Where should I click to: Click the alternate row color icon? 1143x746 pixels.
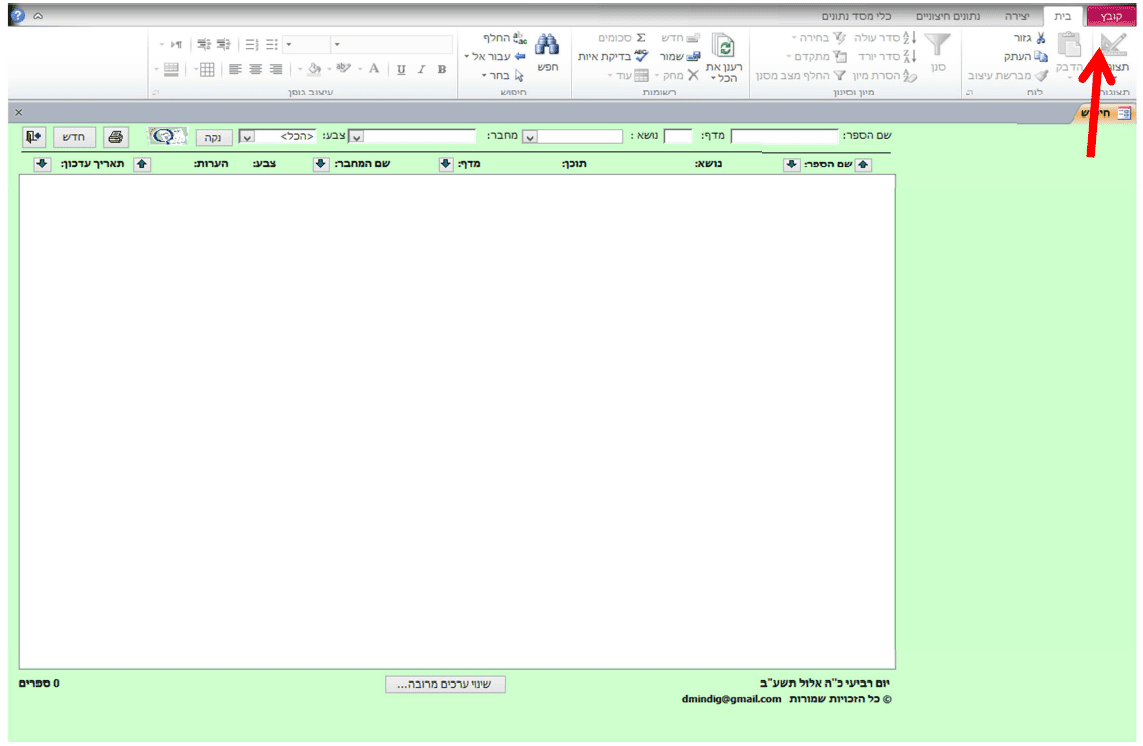click(x=171, y=70)
